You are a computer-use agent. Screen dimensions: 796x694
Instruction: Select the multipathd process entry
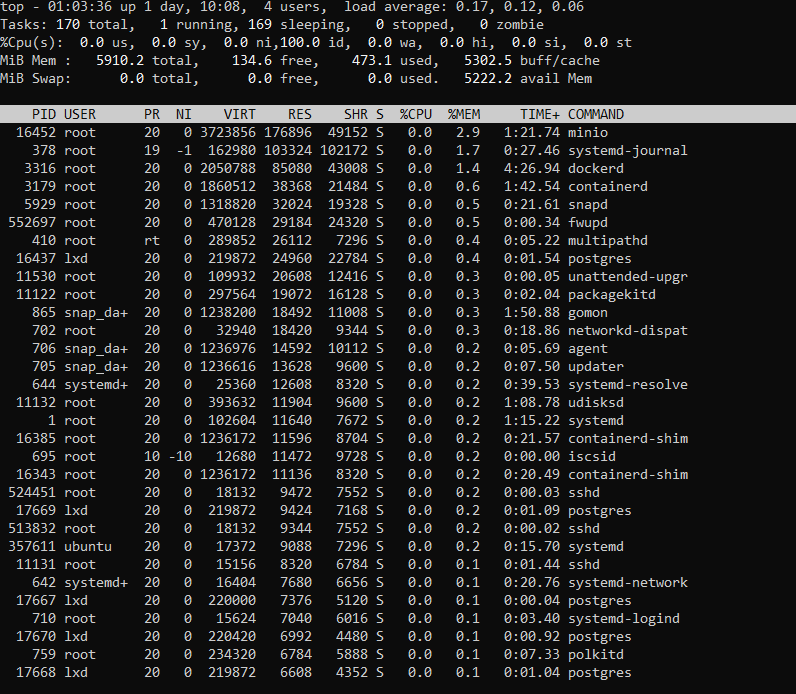tap(608, 240)
